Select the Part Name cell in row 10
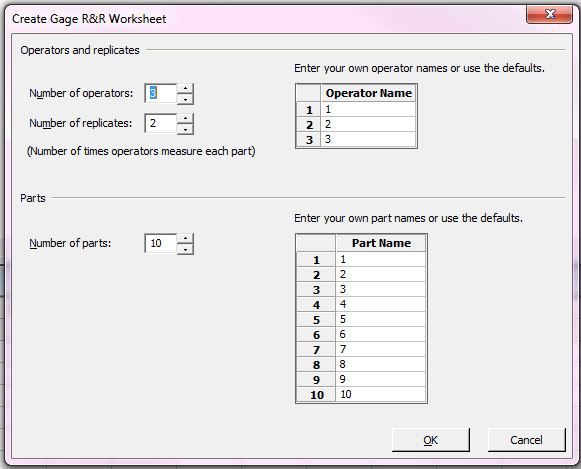 (x=381, y=394)
